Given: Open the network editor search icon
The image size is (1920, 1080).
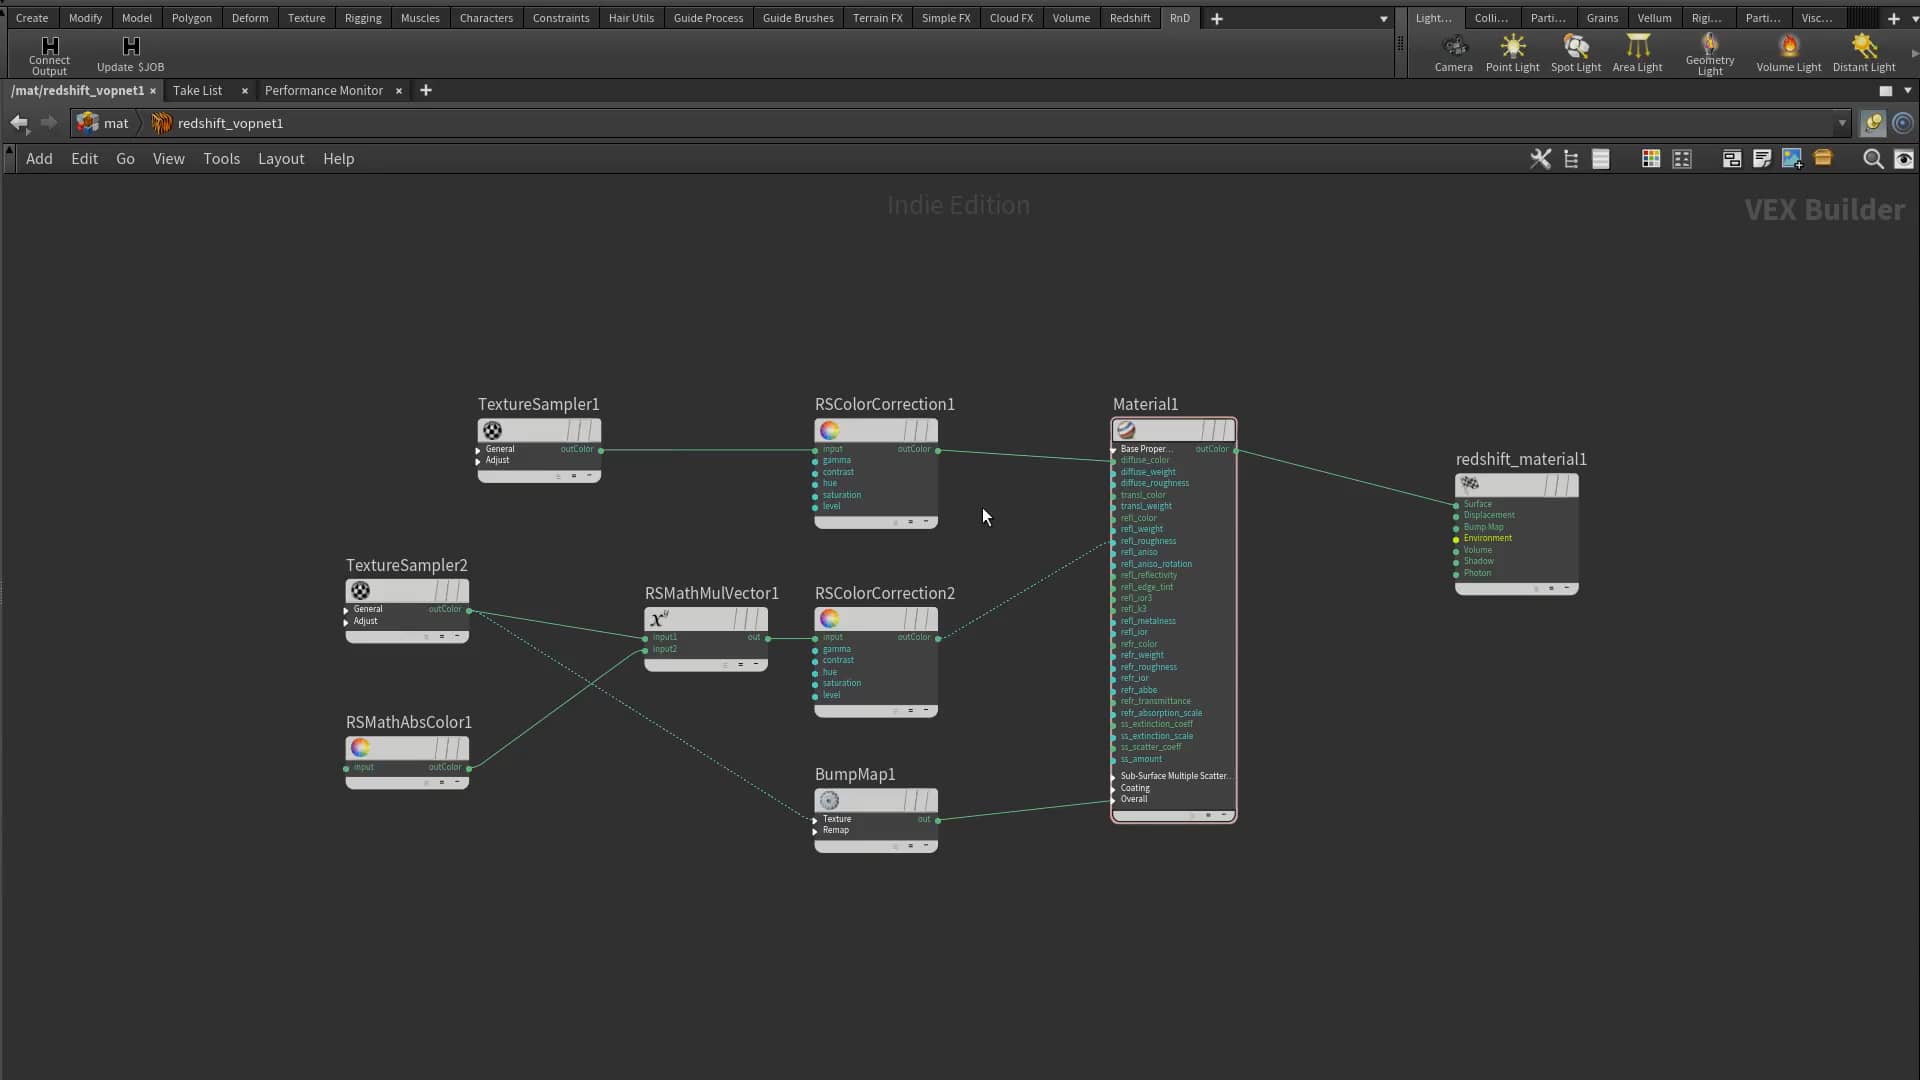Looking at the screenshot, I should [x=1870, y=159].
